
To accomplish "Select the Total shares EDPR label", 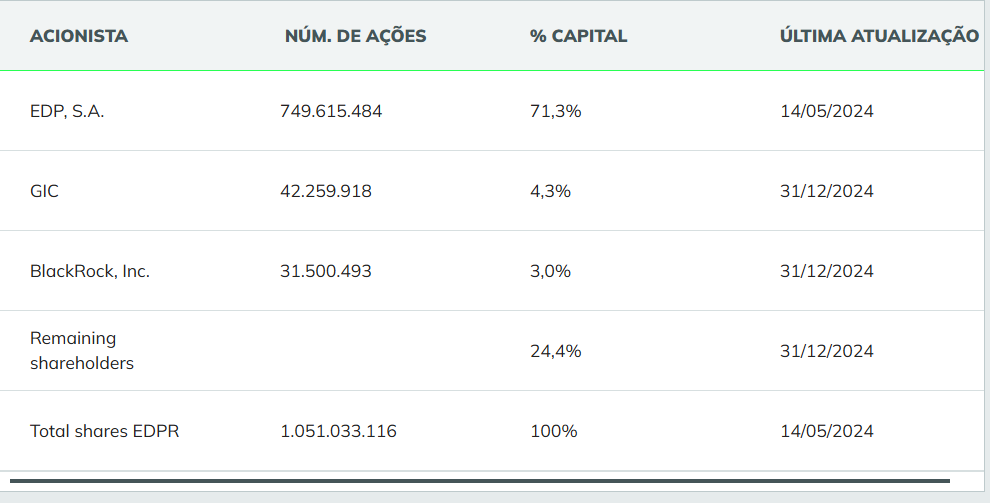I will [x=105, y=431].
